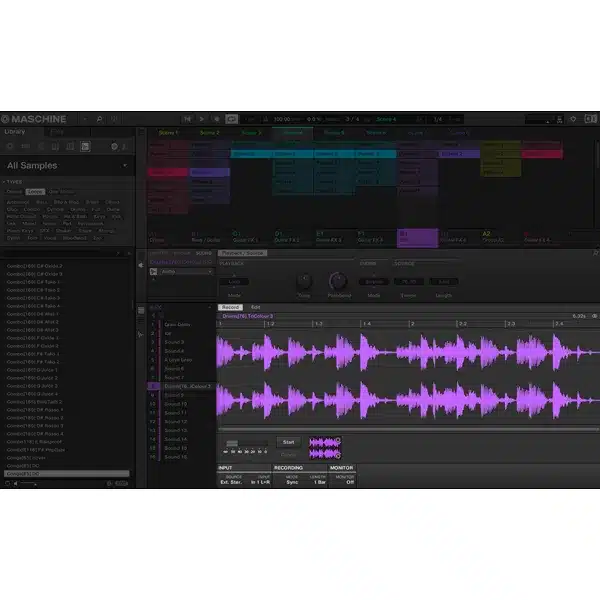
Task: Select the Vocal tag
Action: [50, 238]
